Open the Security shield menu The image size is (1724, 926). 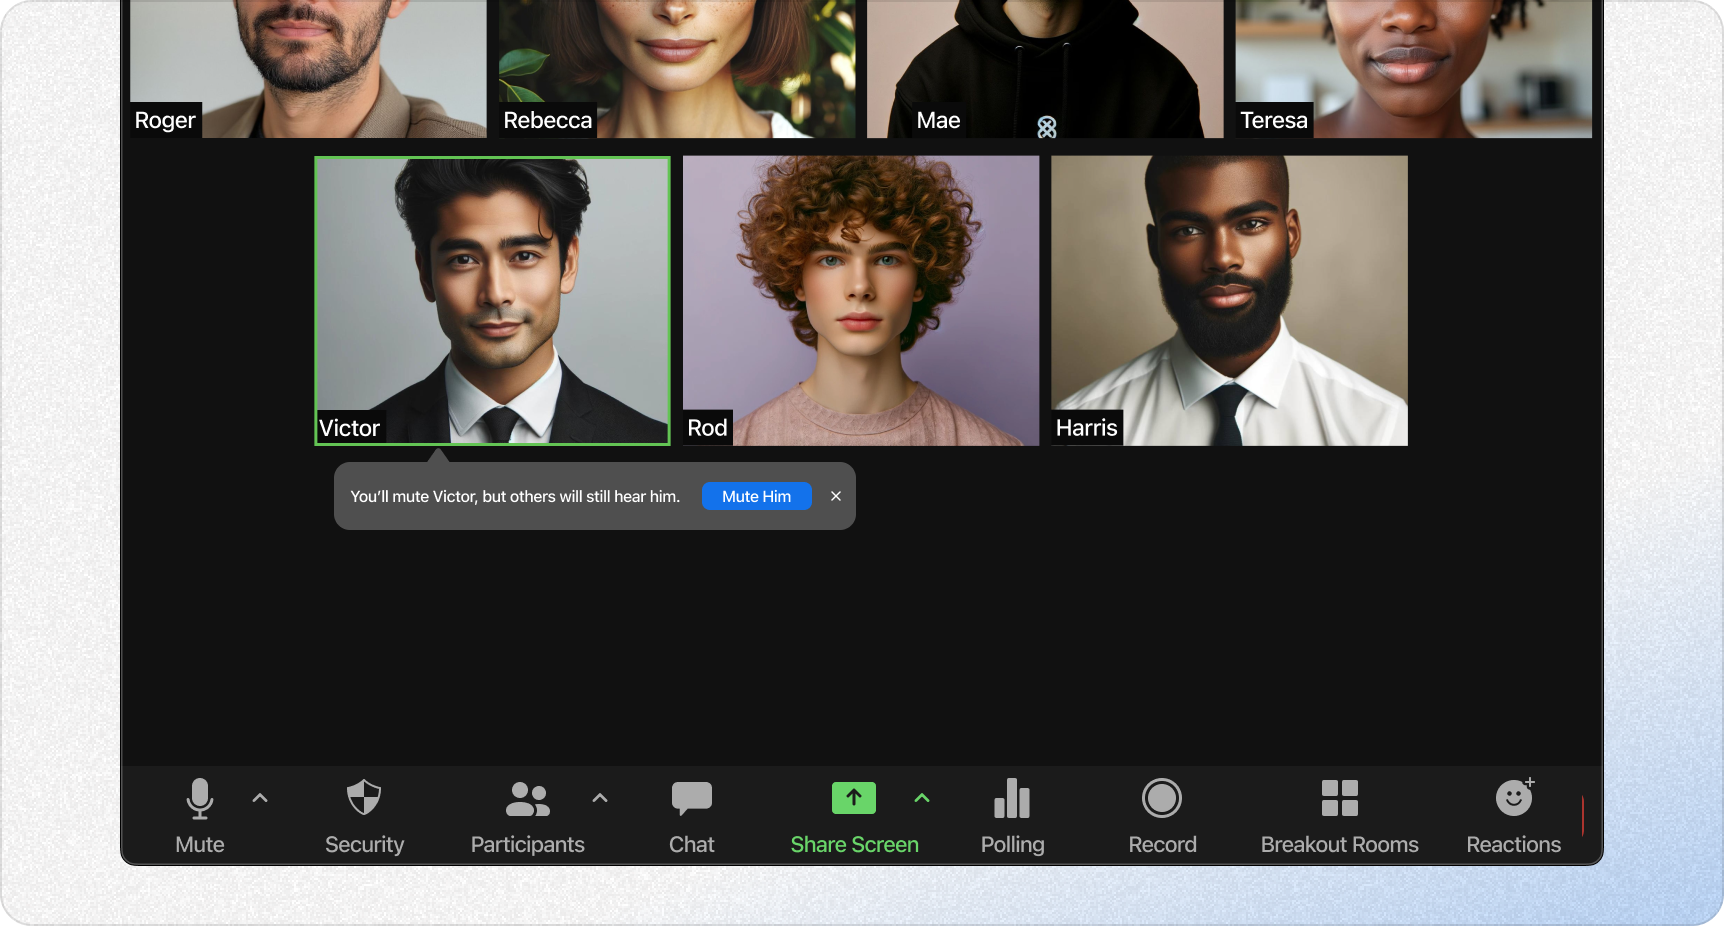click(x=364, y=815)
